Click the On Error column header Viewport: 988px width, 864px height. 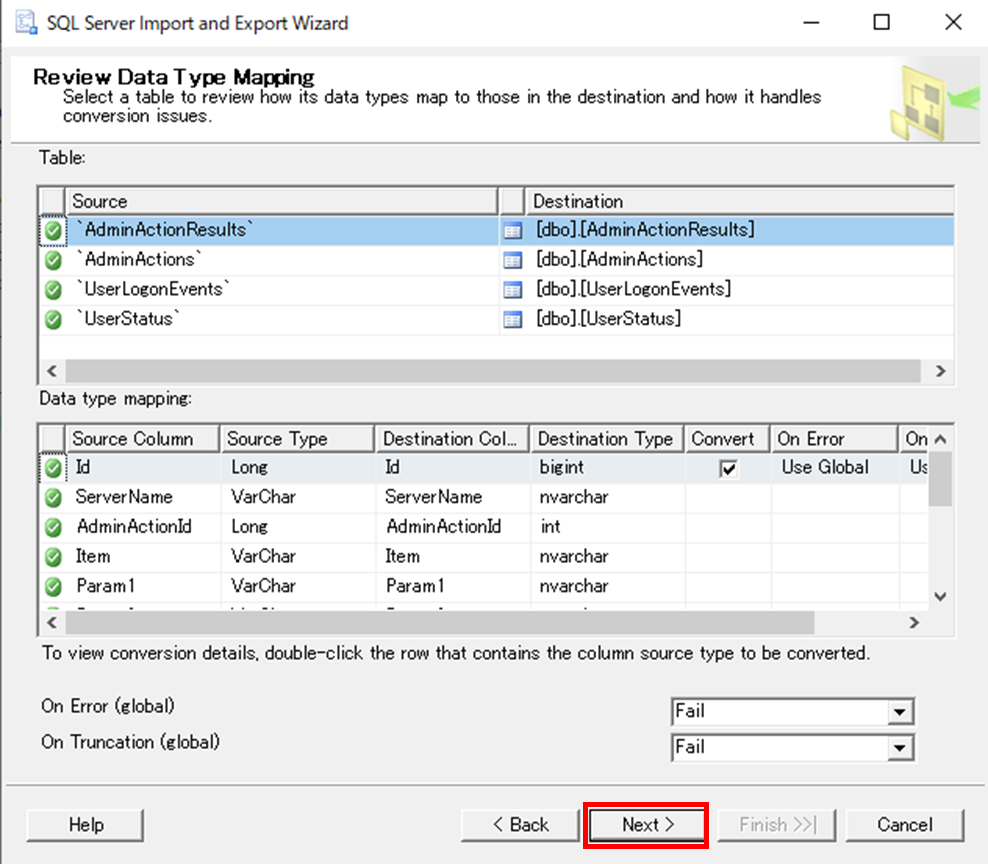(834, 439)
